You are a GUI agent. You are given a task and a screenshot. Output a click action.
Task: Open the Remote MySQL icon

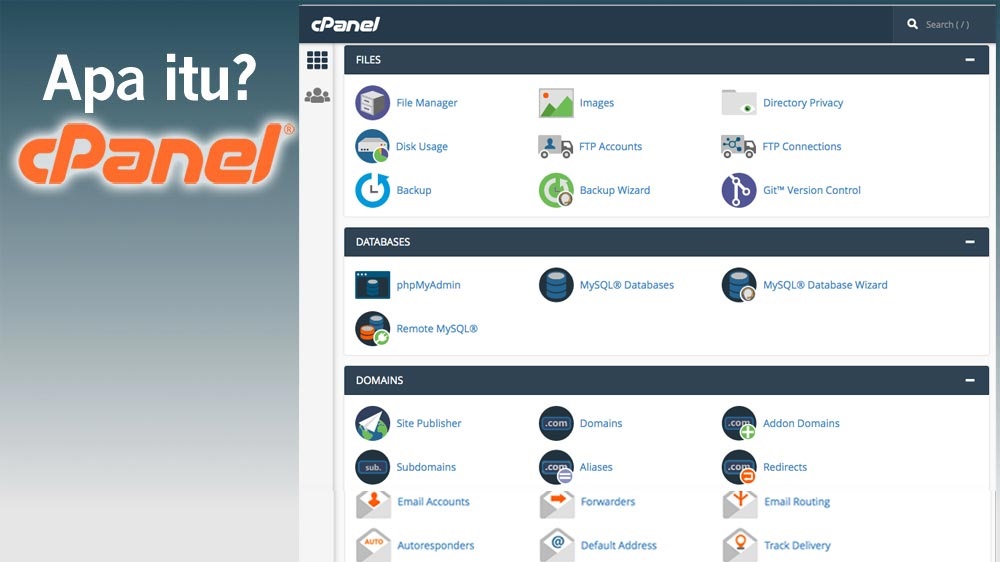(372, 329)
